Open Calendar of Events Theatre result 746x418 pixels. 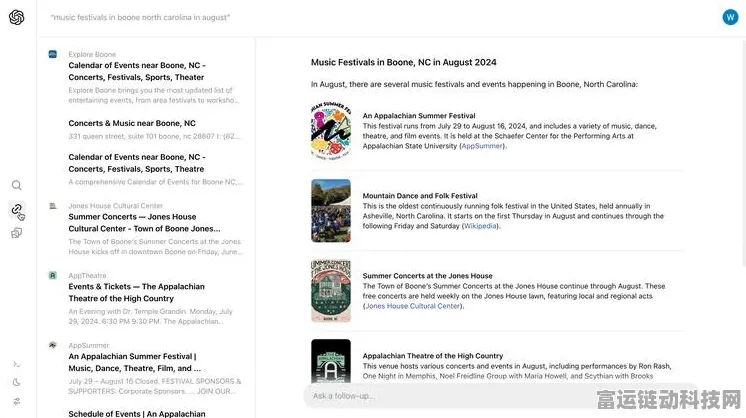tap(137, 163)
